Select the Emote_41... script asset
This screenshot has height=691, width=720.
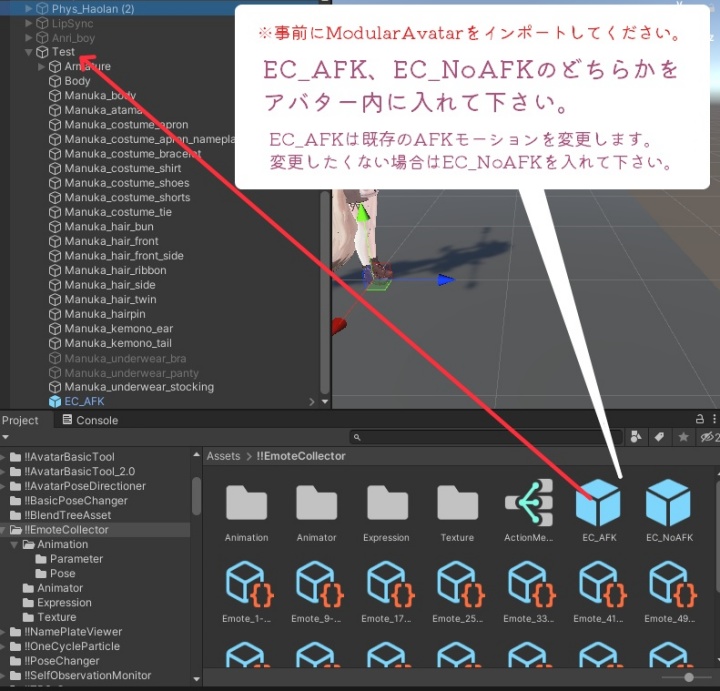click(601, 584)
